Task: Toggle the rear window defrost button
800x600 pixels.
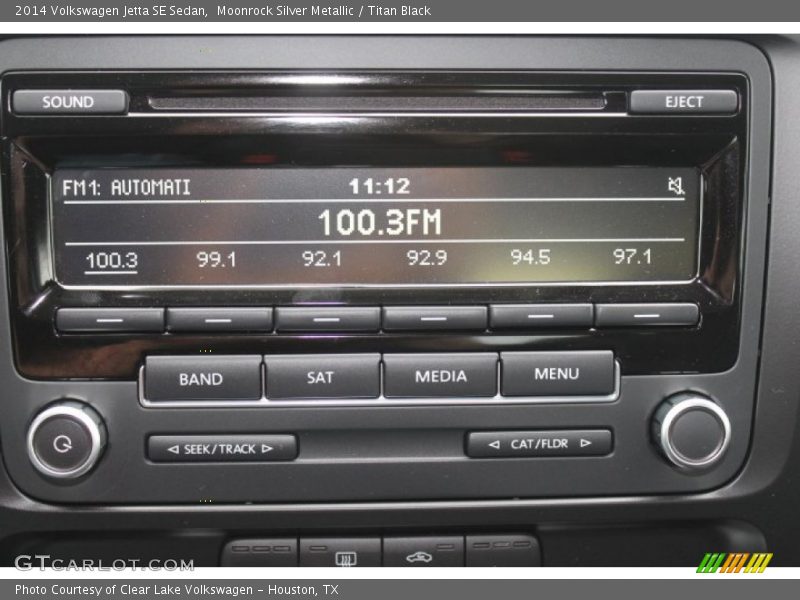Action: click(x=340, y=552)
